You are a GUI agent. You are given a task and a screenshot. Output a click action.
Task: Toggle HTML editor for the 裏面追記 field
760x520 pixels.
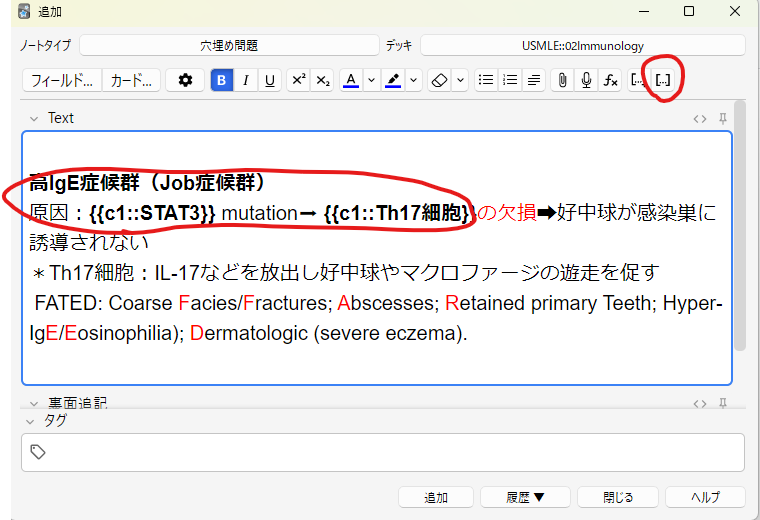point(699,403)
